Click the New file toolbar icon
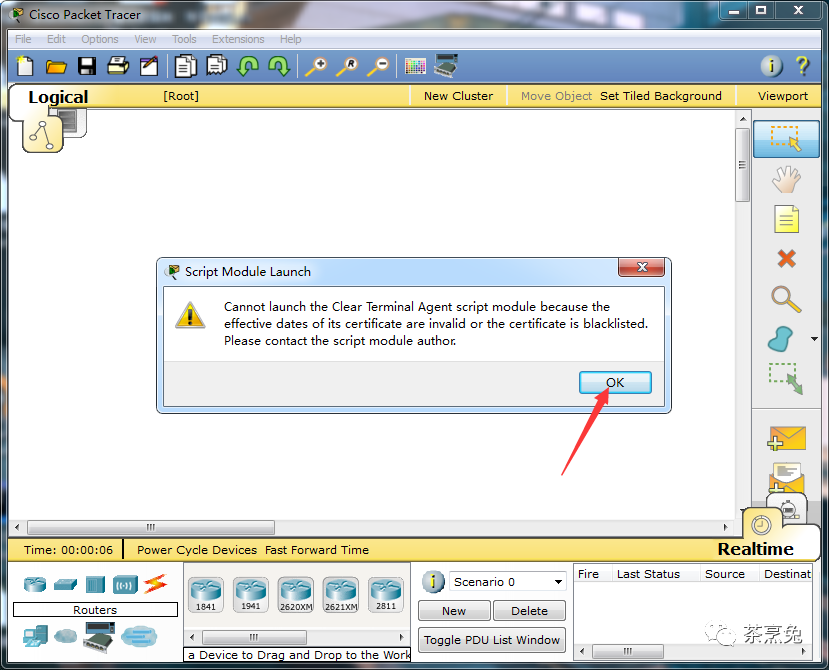 [24, 66]
